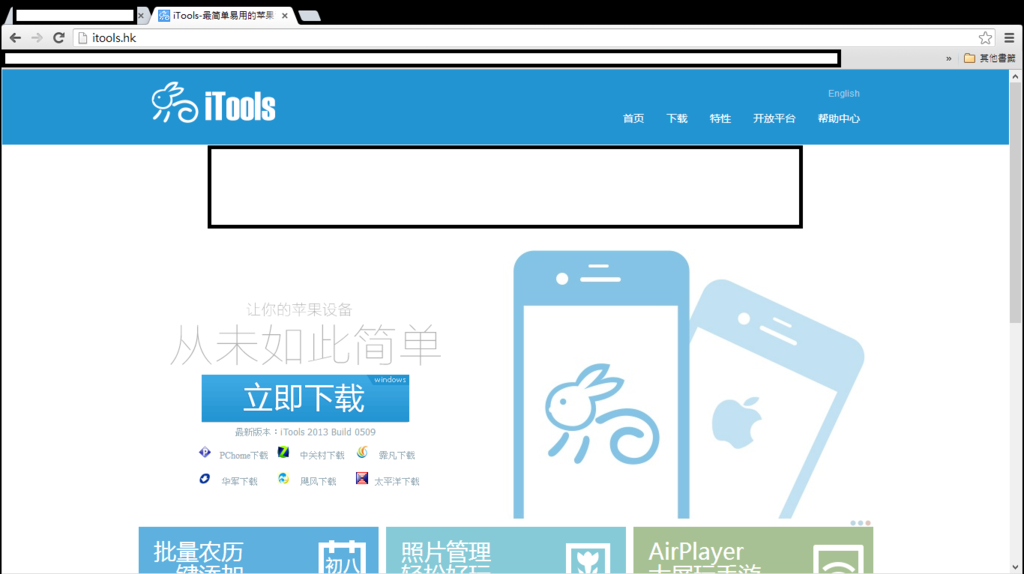1024x574 pixels.
Task: Open the 其他書籤 bookmarks folder
Action: (989, 58)
